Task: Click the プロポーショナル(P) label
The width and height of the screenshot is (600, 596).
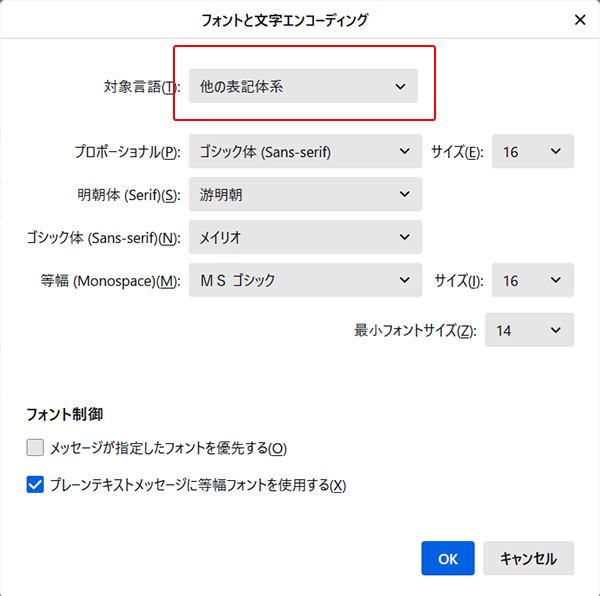Action: [127, 152]
